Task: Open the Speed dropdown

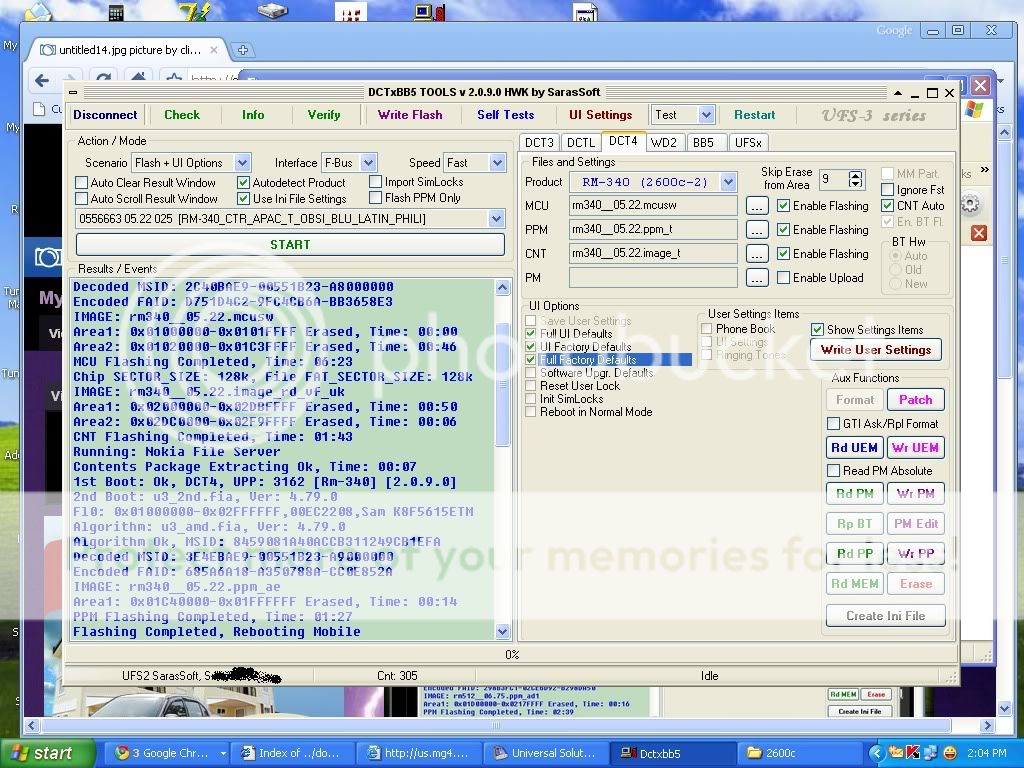Action: [x=498, y=163]
